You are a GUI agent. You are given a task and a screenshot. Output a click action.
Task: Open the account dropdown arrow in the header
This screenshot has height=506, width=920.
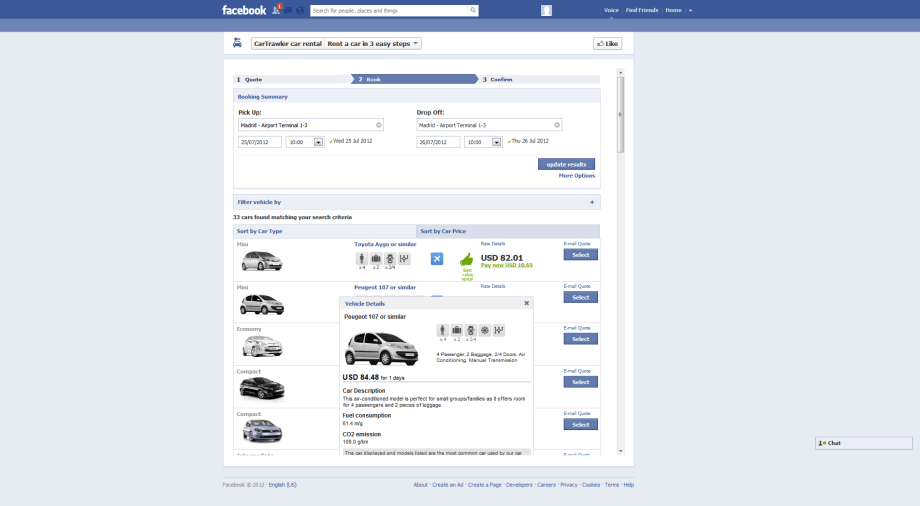[691, 11]
